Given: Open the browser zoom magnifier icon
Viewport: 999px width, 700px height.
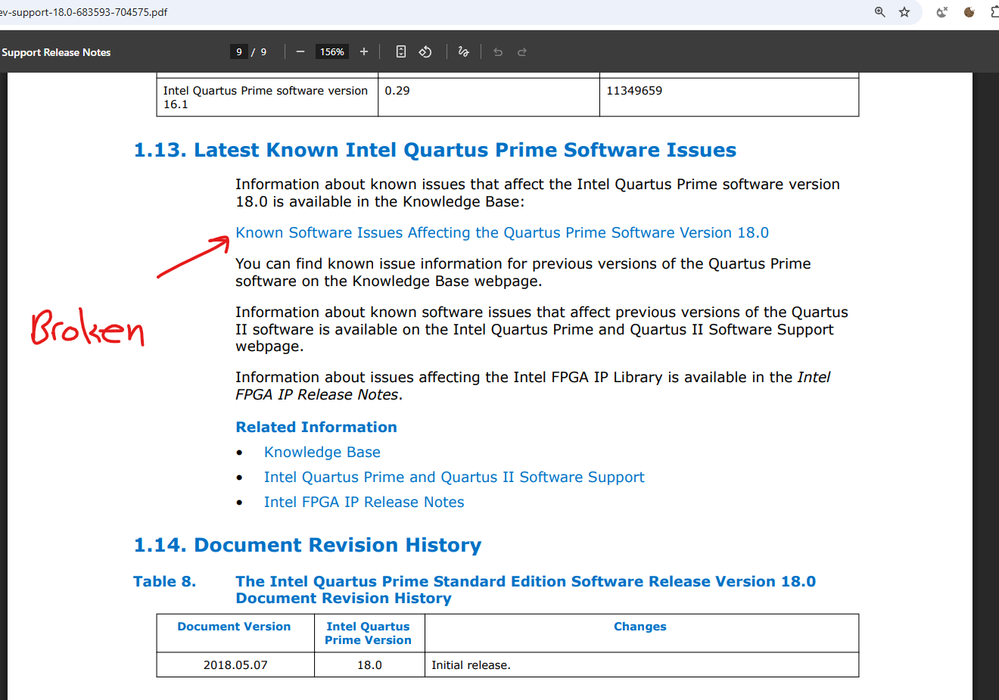Looking at the screenshot, I should [880, 12].
